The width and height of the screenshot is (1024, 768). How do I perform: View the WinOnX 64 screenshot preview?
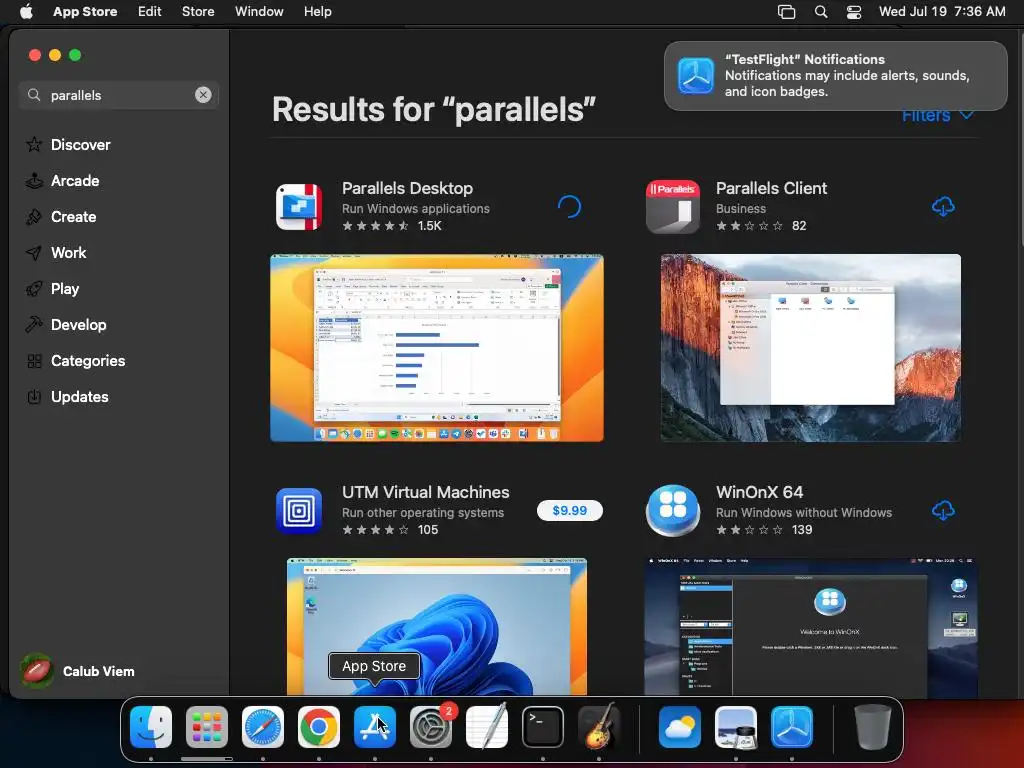click(x=810, y=626)
